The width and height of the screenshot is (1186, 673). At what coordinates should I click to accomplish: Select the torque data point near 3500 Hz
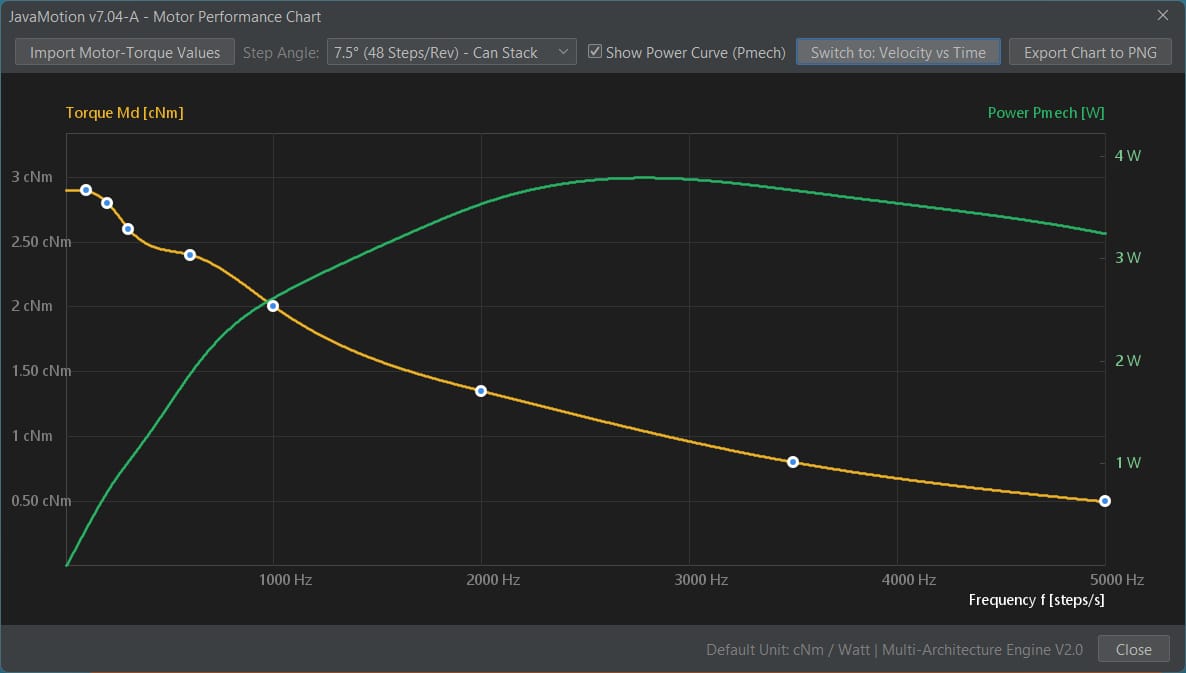tap(793, 462)
